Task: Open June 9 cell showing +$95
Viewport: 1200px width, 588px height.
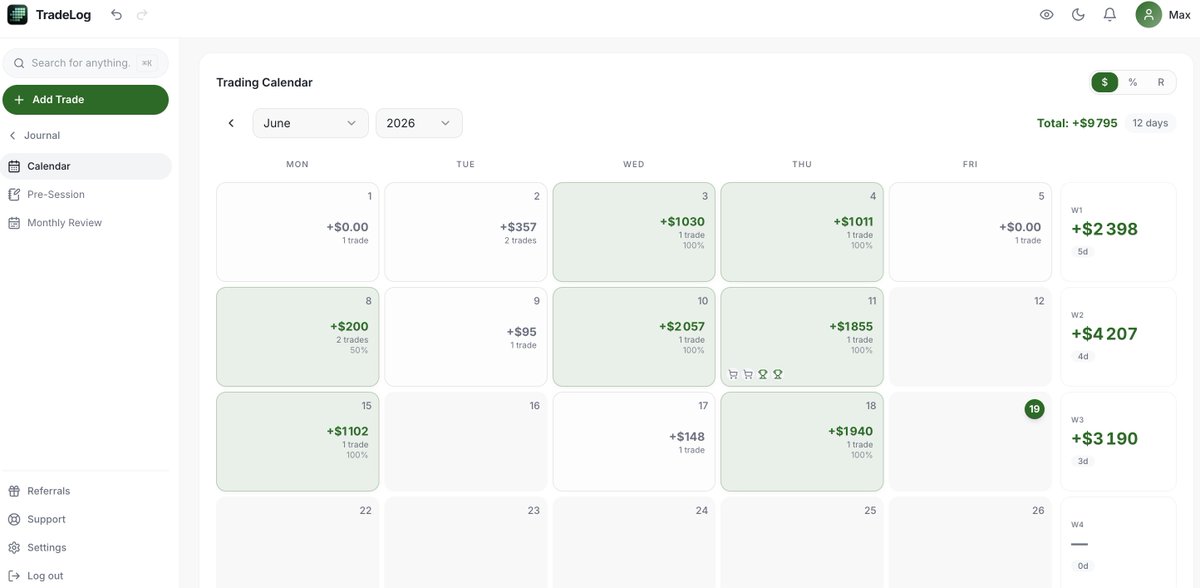Action: tap(466, 337)
